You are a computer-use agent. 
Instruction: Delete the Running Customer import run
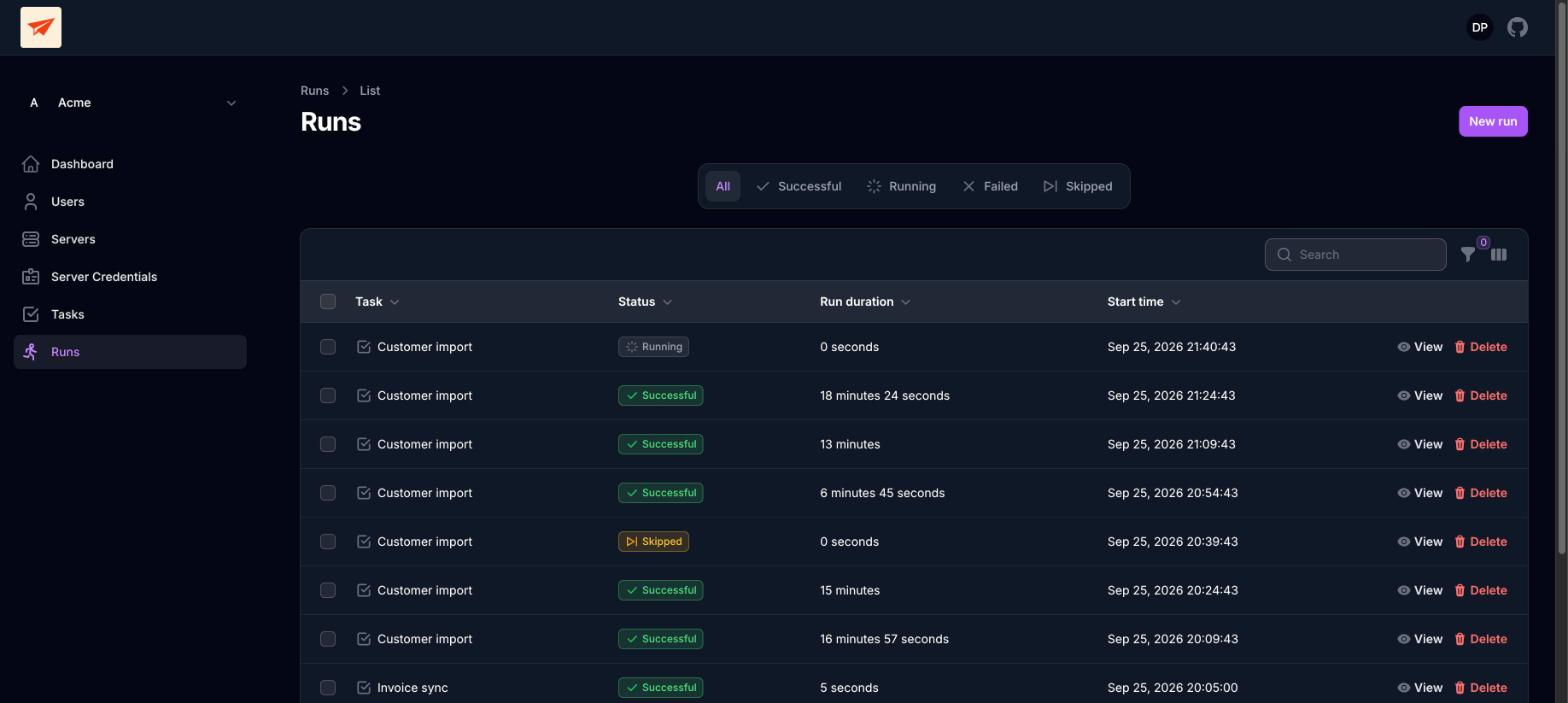[x=1480, y=347]
